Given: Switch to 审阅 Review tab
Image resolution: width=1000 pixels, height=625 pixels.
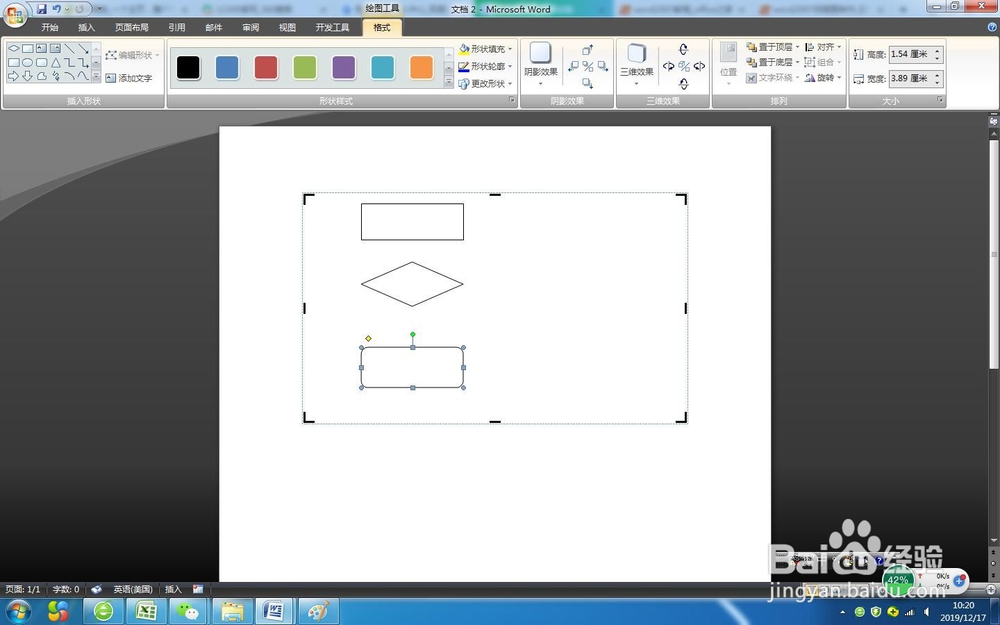Looking at the screenshot, I should (251, 27).
